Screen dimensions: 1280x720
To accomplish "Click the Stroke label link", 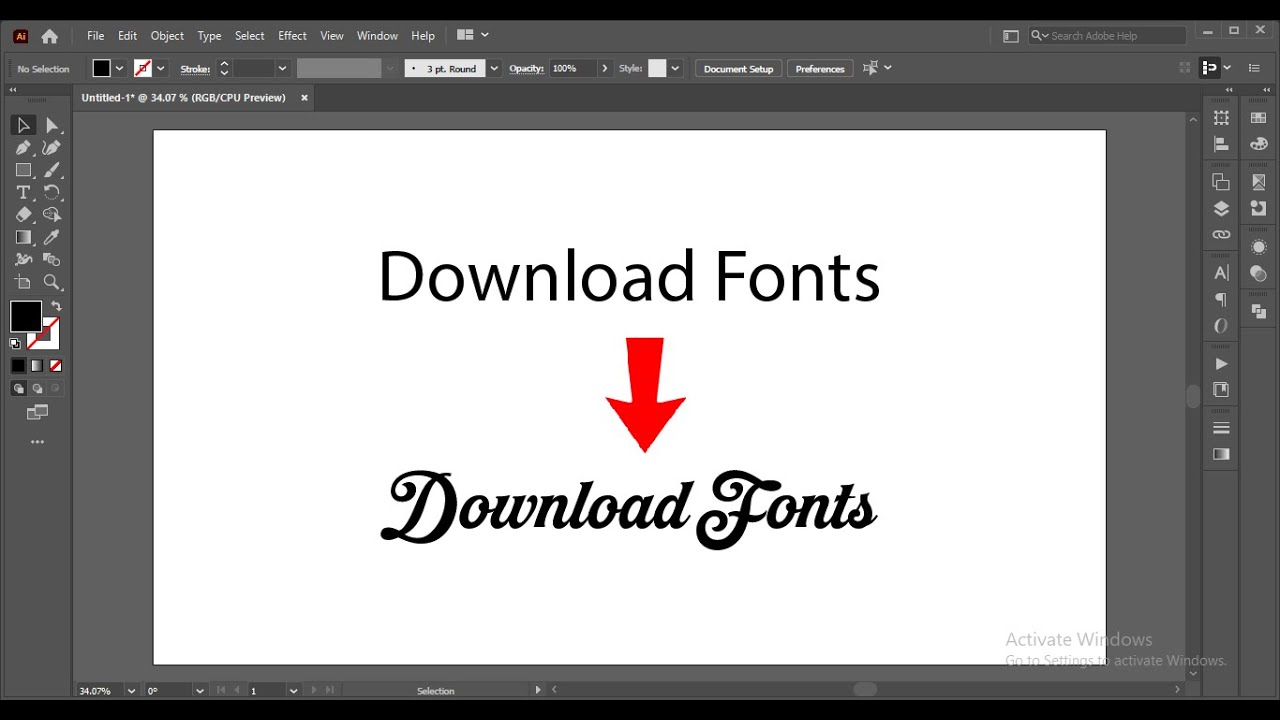I will pos(195,69).
